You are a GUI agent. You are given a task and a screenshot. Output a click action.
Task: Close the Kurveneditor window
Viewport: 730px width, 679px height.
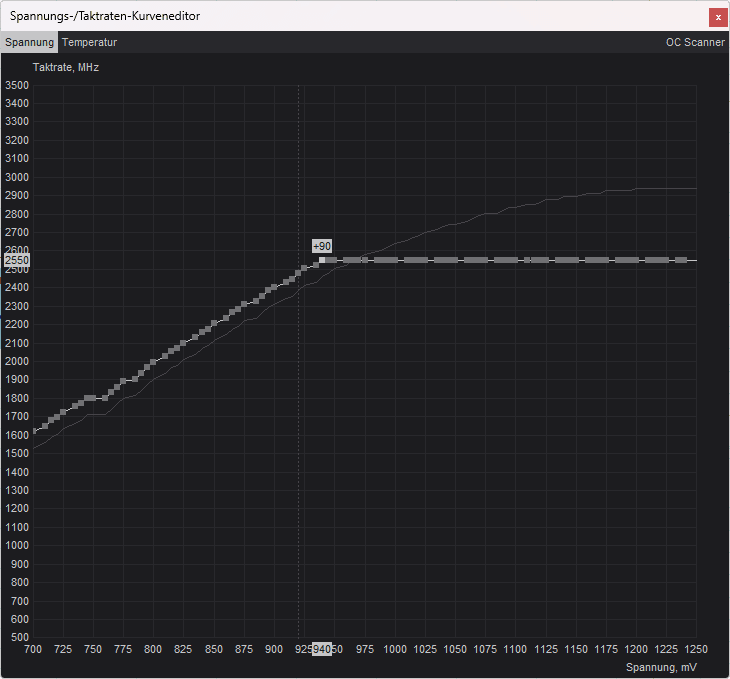tap(718, 17)
